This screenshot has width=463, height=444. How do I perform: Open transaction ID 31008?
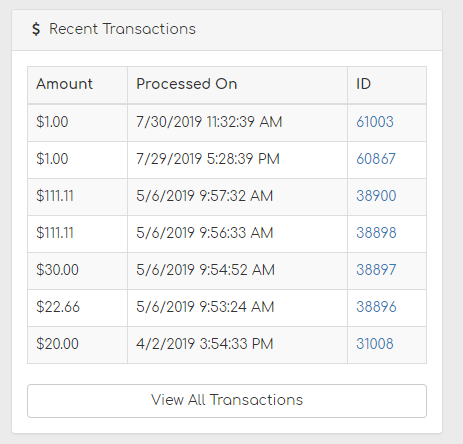(x=375, y=344)
